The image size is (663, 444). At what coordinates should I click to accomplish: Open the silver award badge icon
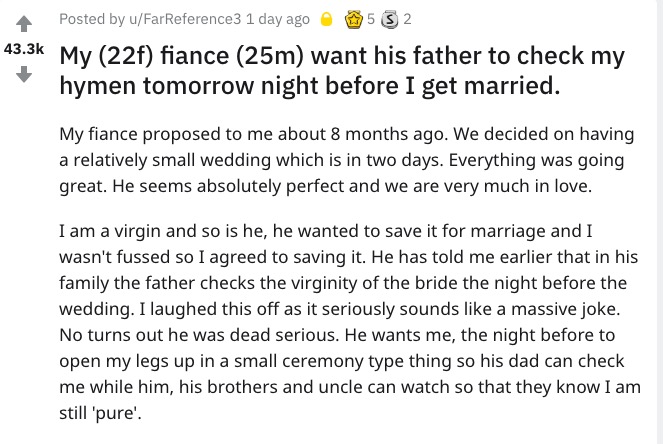coord(389,19)
